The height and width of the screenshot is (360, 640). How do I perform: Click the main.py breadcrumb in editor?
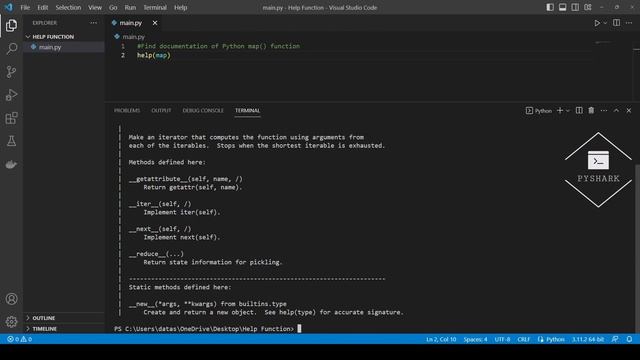[130, 37]
